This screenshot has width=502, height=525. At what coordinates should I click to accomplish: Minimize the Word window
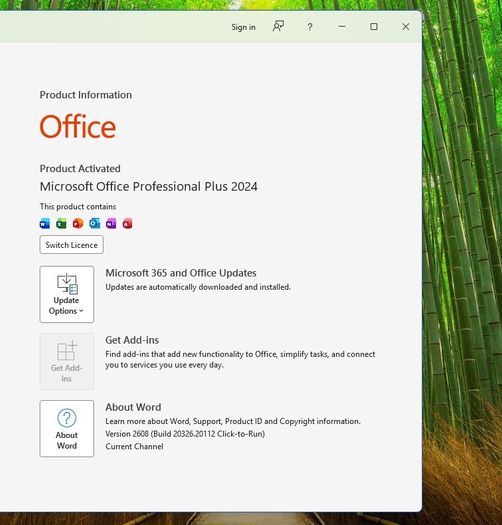coord(342,26)
